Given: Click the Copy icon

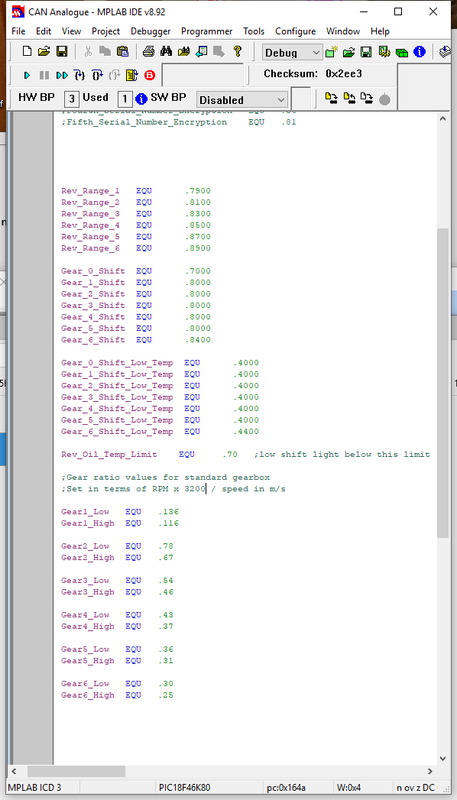Looking at the screenshot, I should pos(105,52).
